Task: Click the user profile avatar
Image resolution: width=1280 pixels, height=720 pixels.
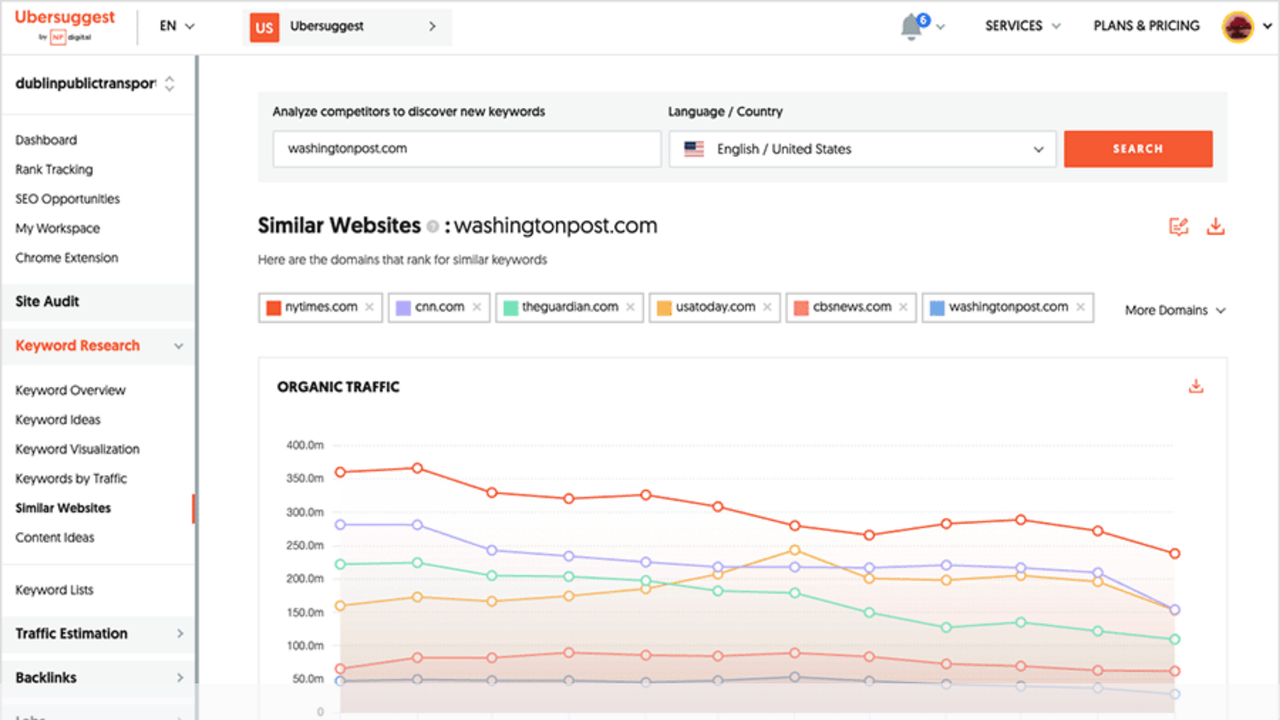Action: (x=1238, y=27)
